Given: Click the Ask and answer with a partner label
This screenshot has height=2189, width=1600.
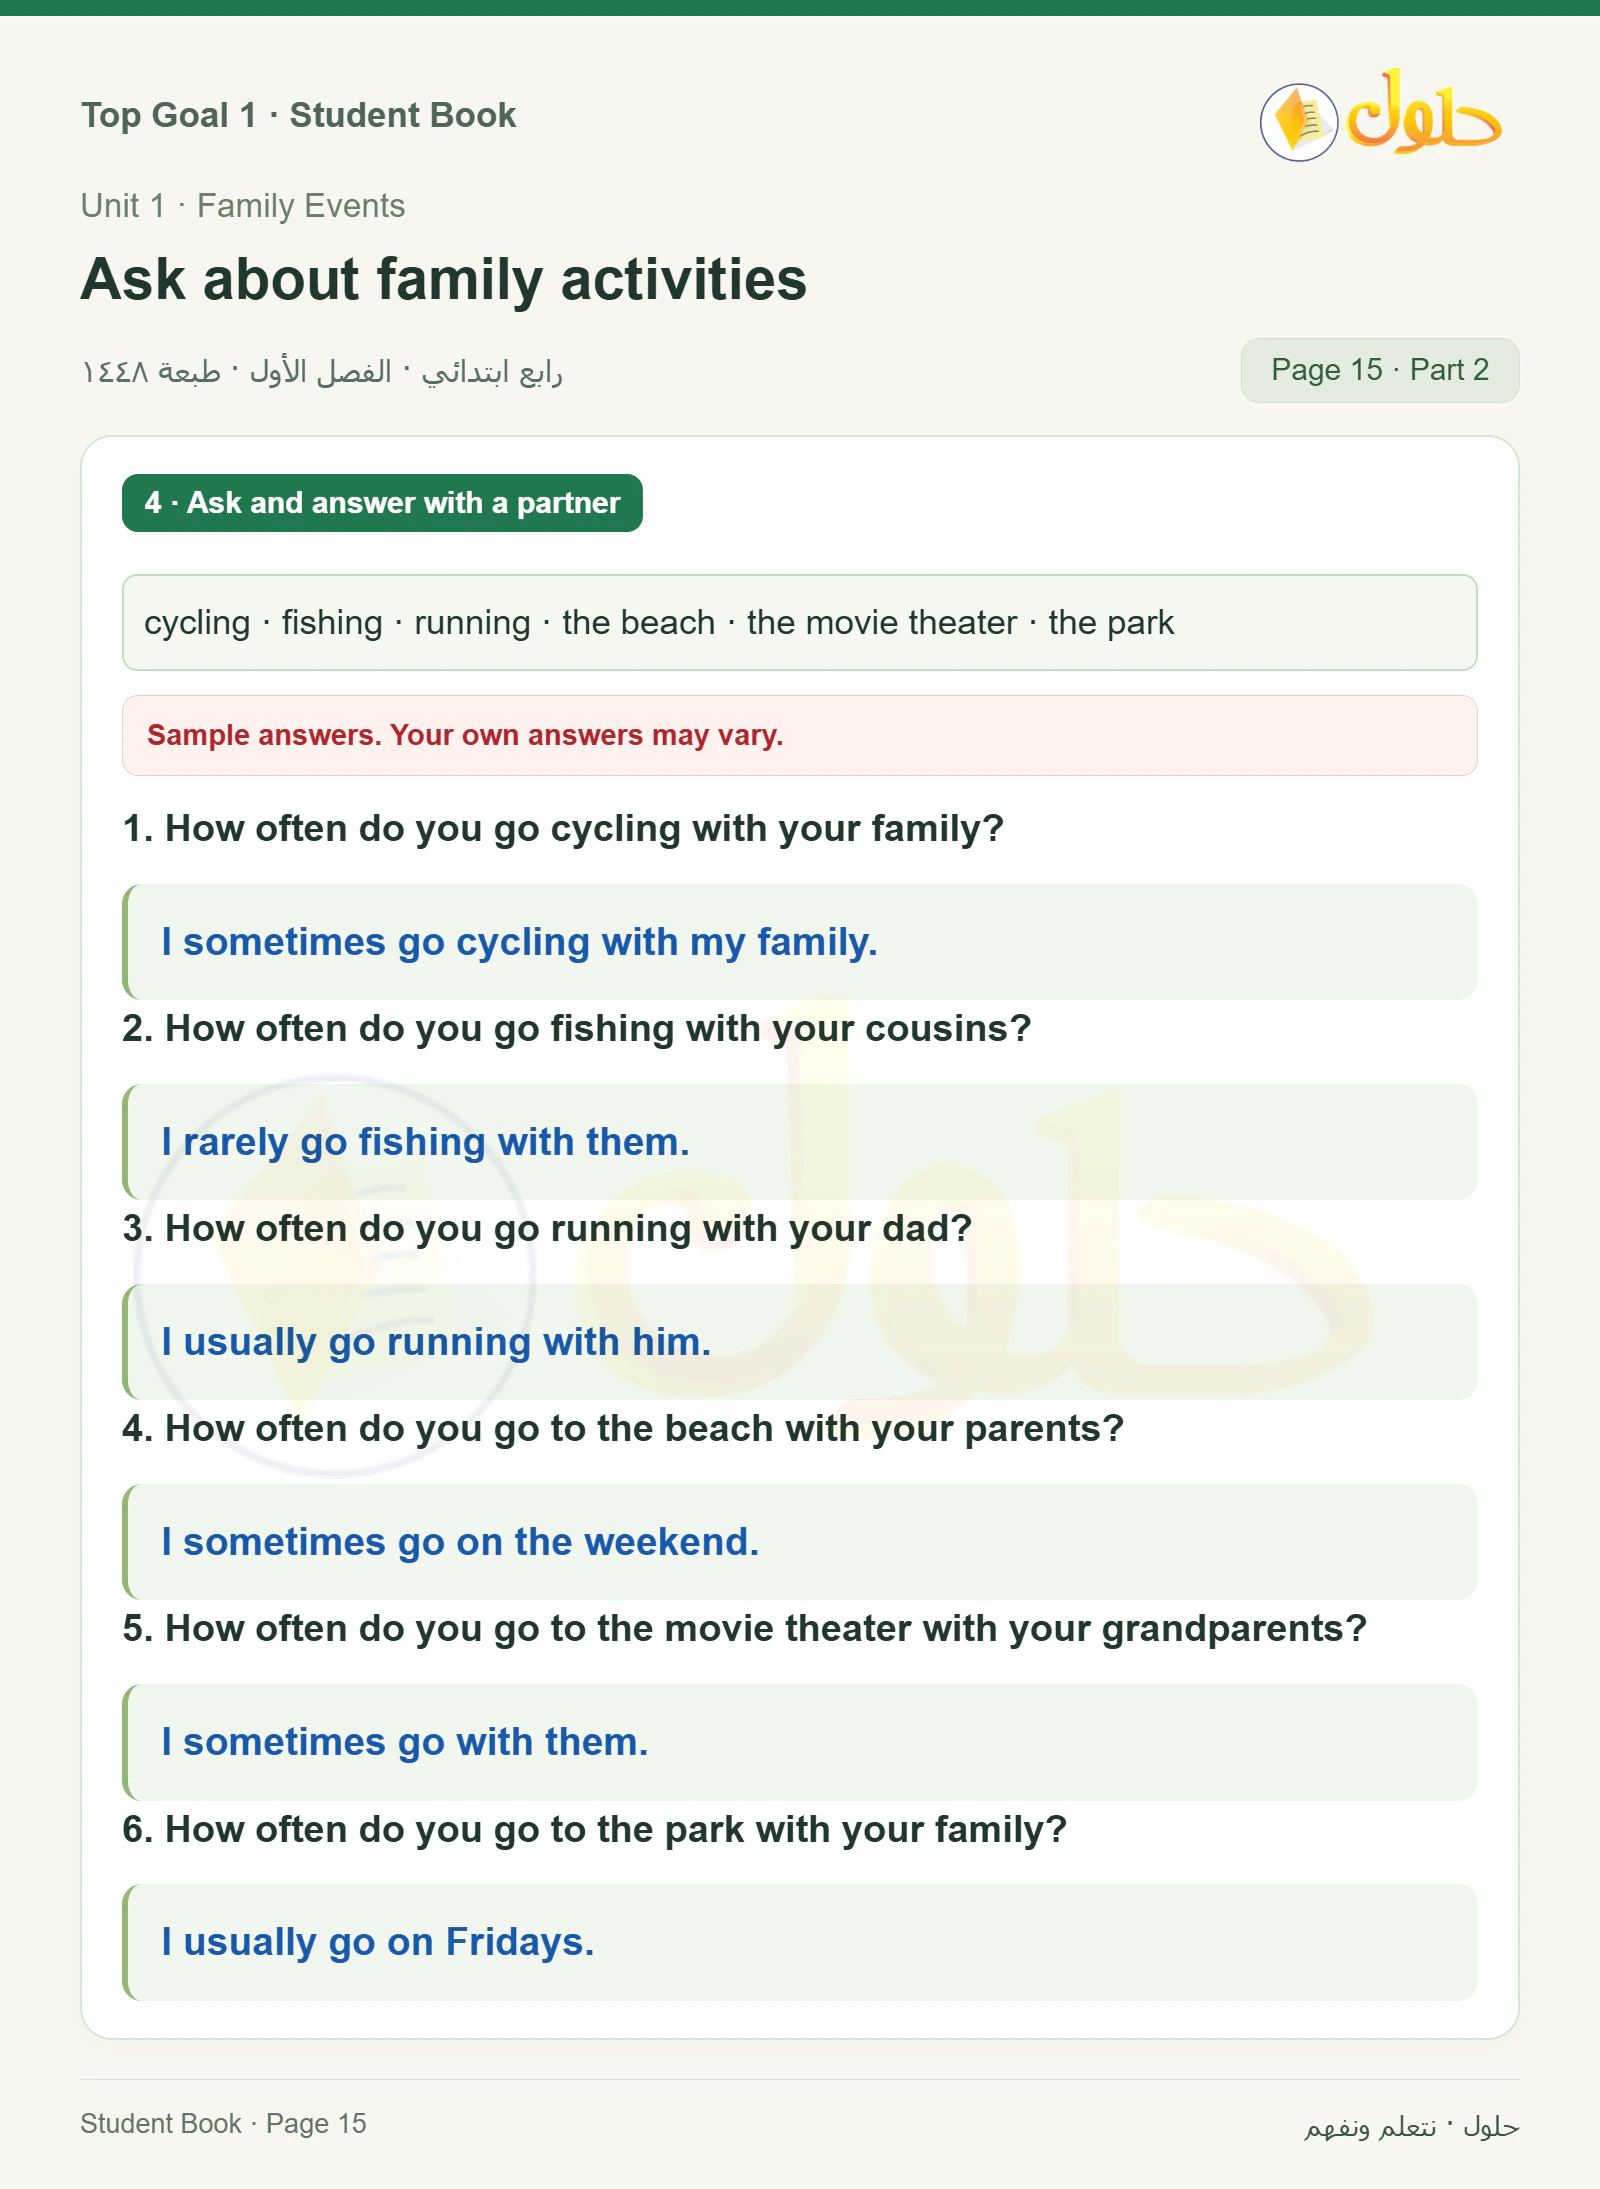Looking at the screenshot, I should coord(382,503).
